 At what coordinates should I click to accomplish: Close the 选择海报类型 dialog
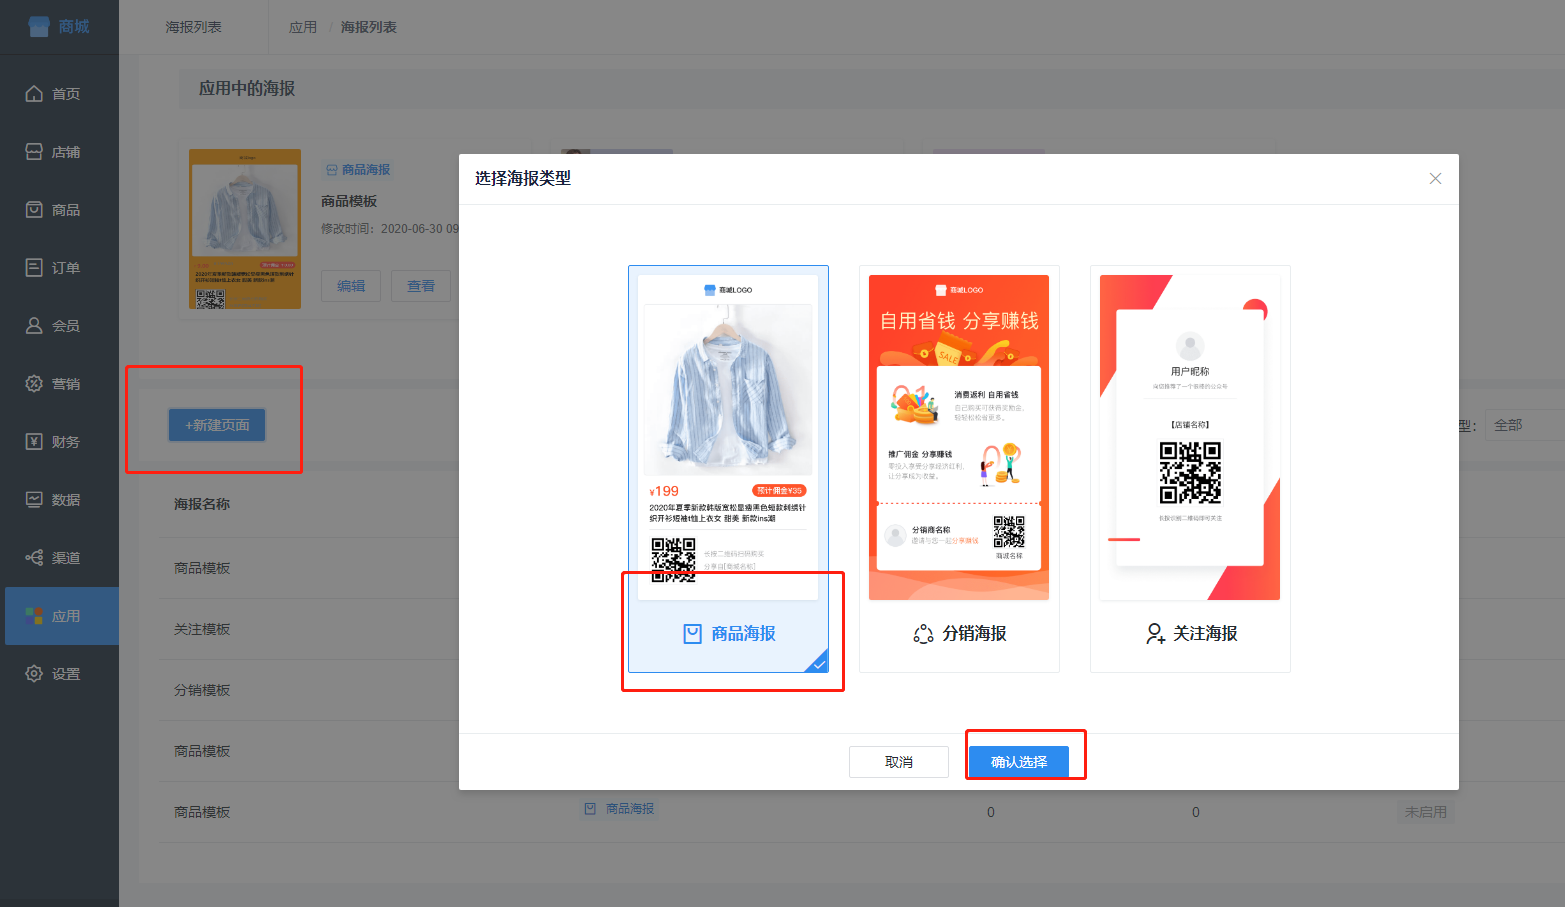pos(1435,179)
